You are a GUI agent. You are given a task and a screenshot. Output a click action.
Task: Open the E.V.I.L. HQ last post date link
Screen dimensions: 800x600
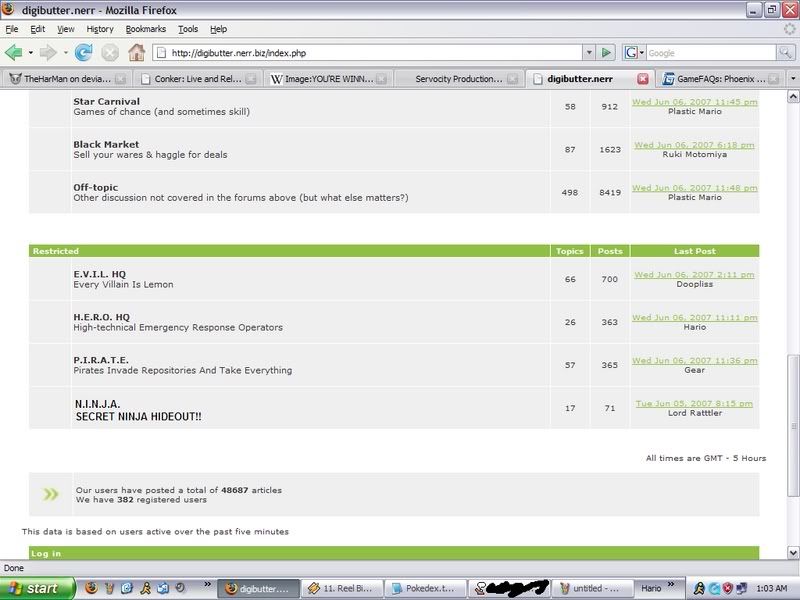tap(694, 274)
